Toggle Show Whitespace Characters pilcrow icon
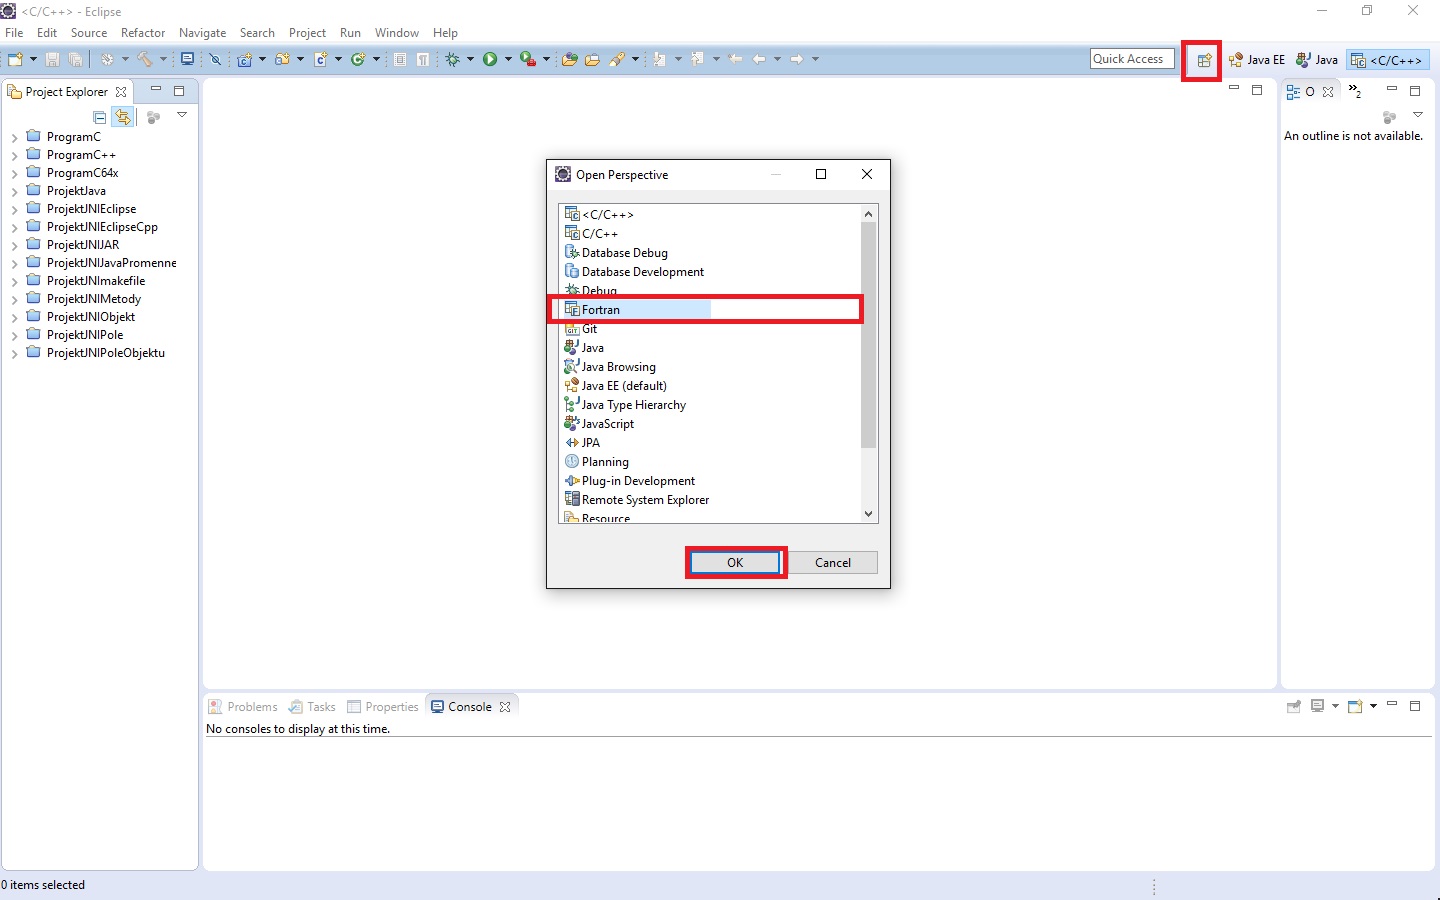 tap(423, 59)
